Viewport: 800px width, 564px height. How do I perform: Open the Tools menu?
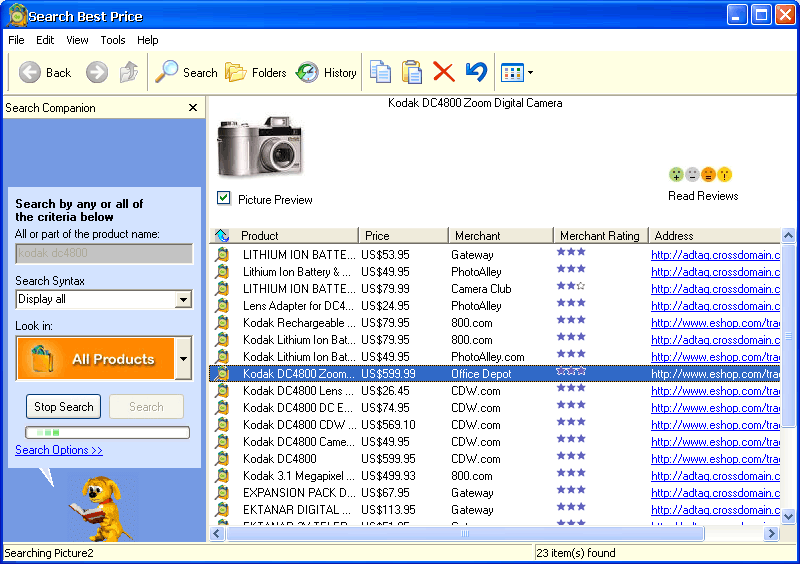click(x=113, y=40)
